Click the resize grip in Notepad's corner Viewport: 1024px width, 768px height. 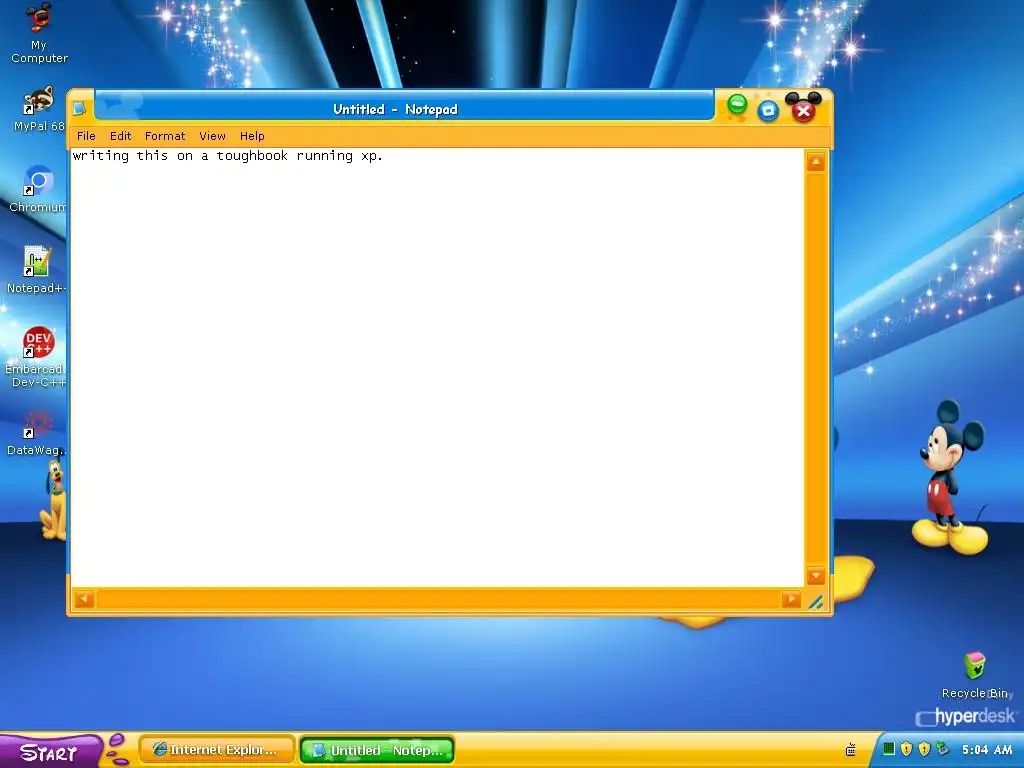[816, 601]
